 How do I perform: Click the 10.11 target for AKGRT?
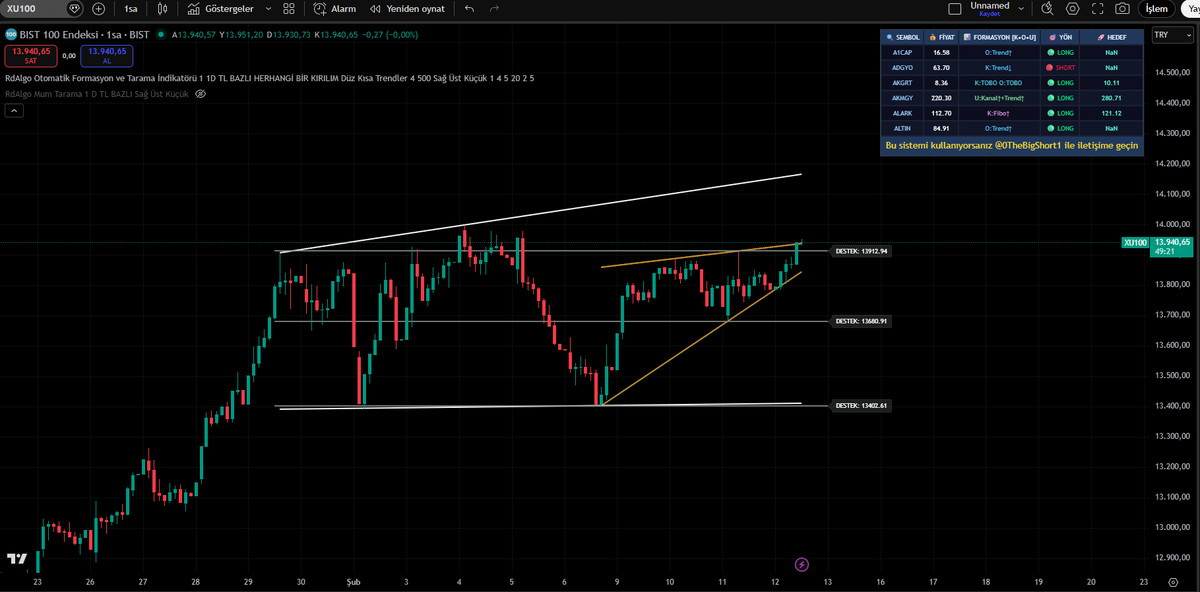[x=1111, y=83]
